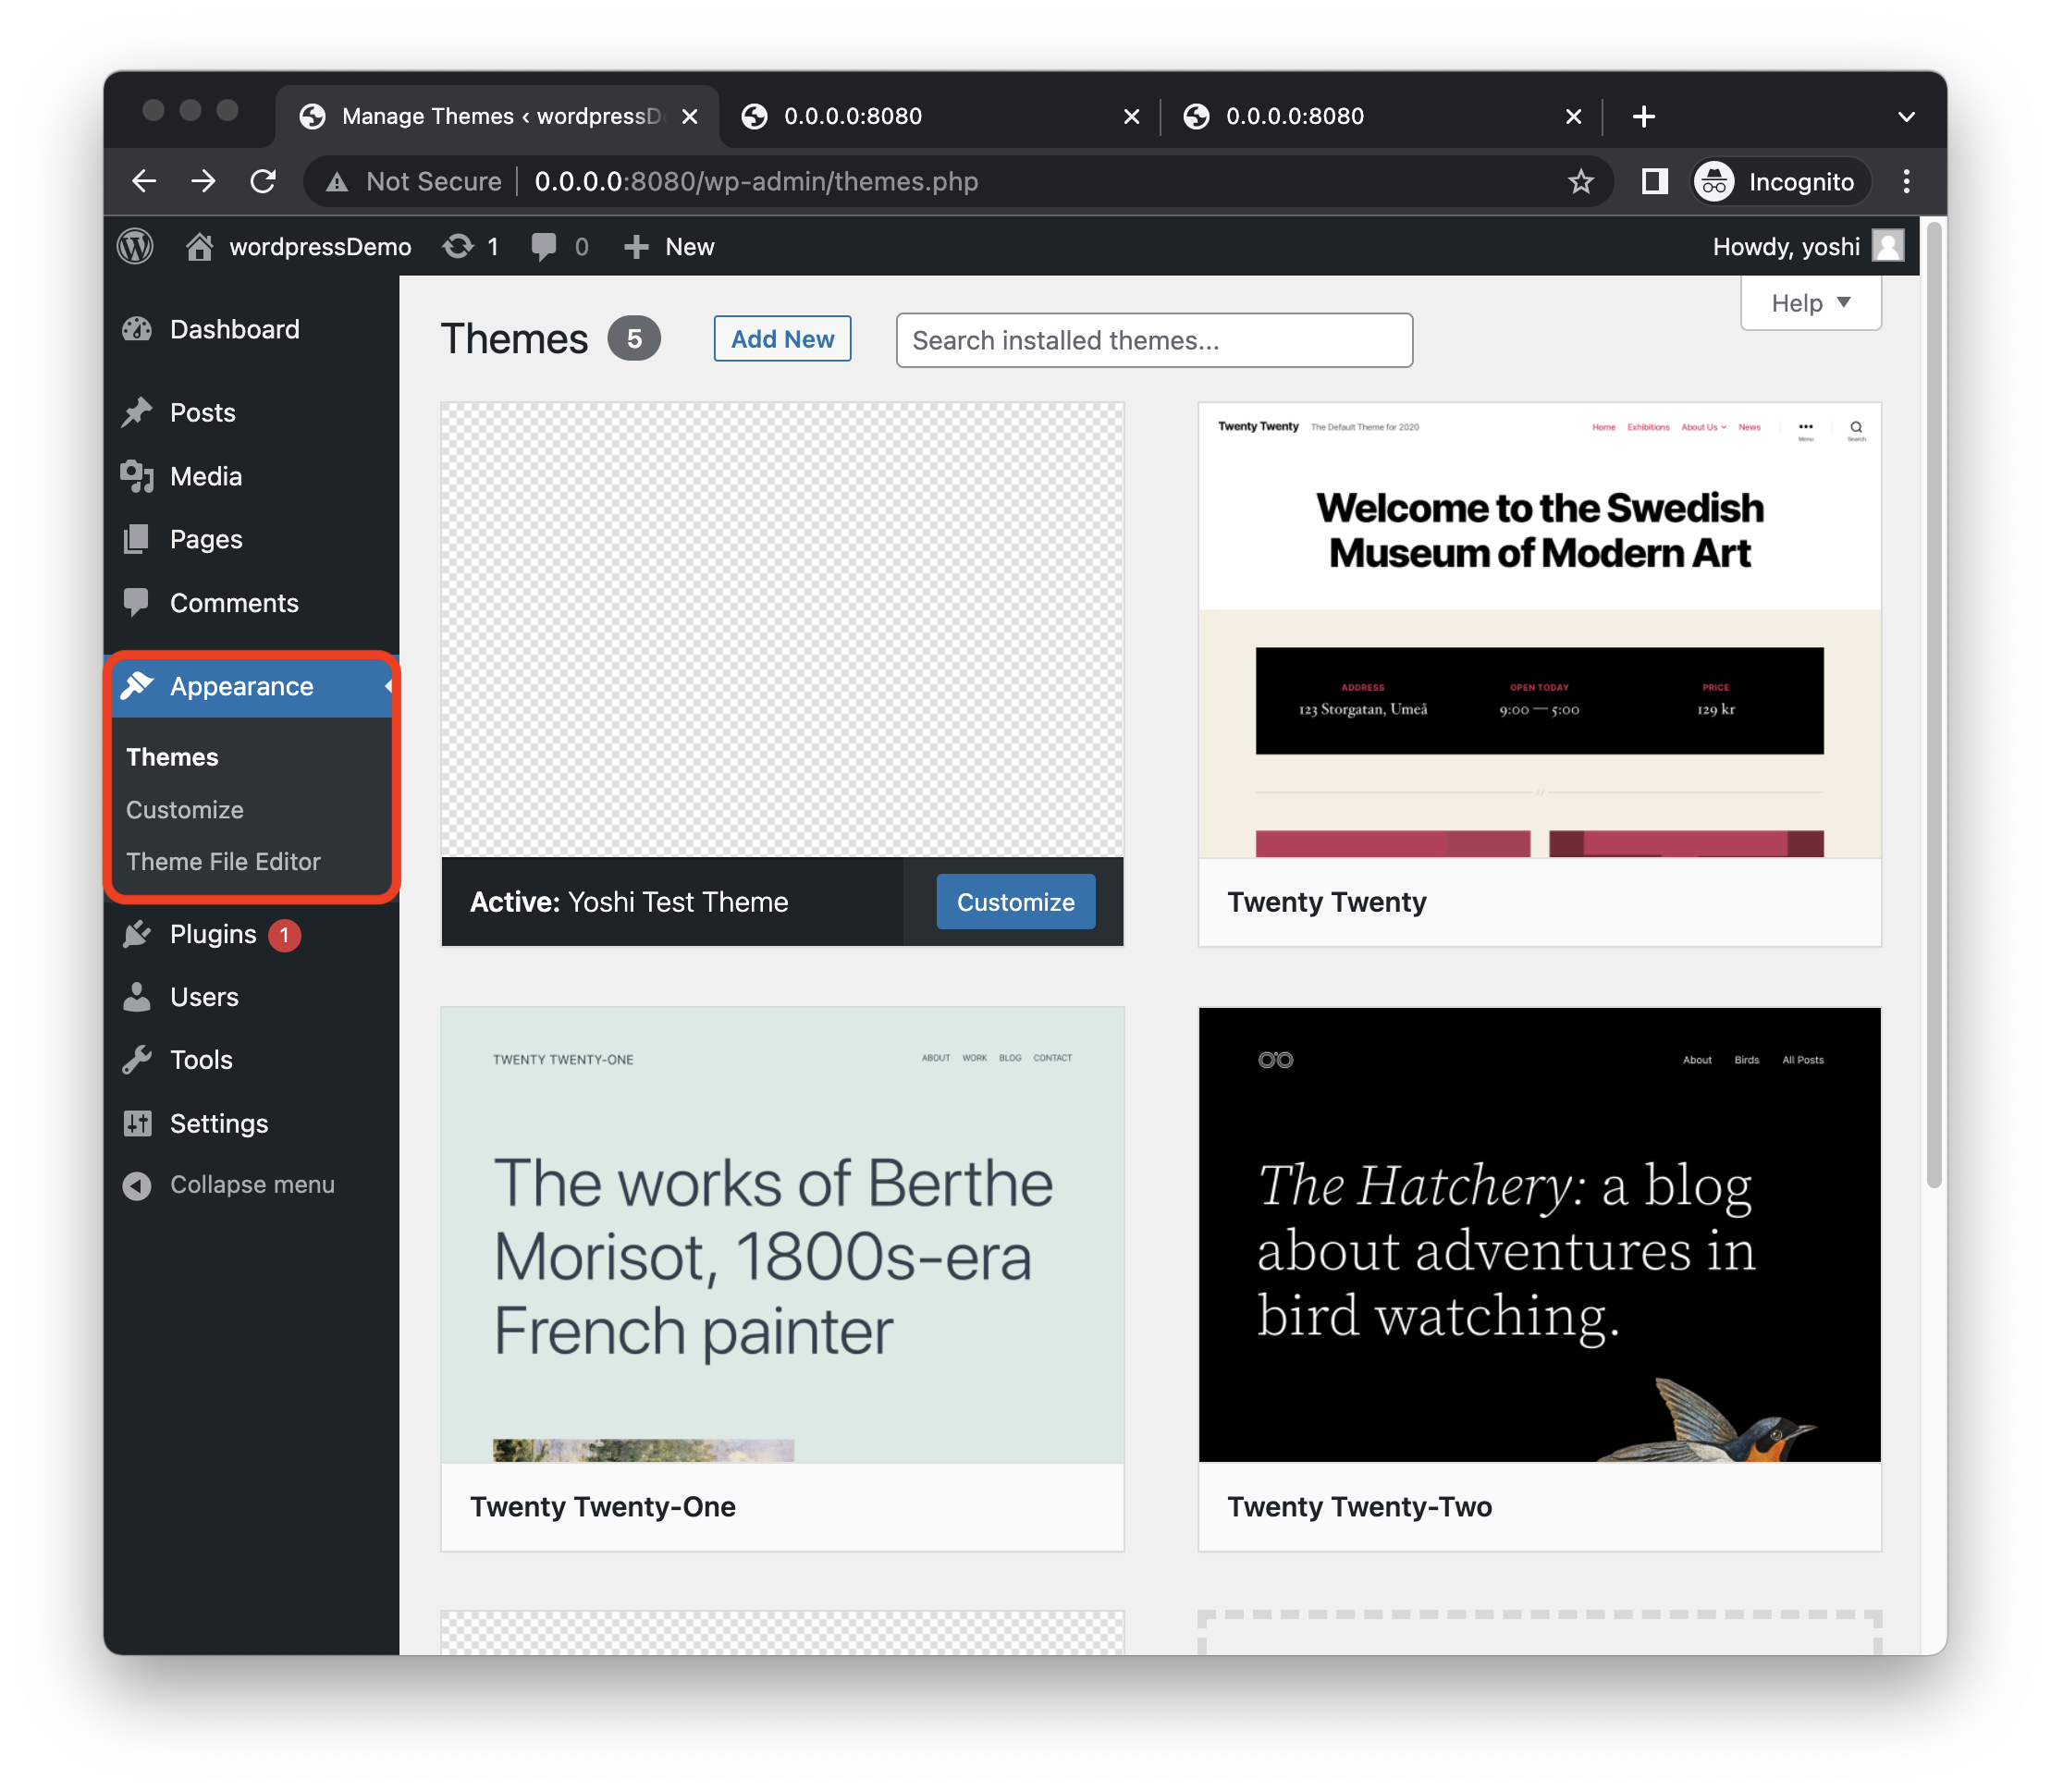Click the Add New theme button
This screenshot has height=1792, width=2051.
pyautogui.click(x=781, y=339)
